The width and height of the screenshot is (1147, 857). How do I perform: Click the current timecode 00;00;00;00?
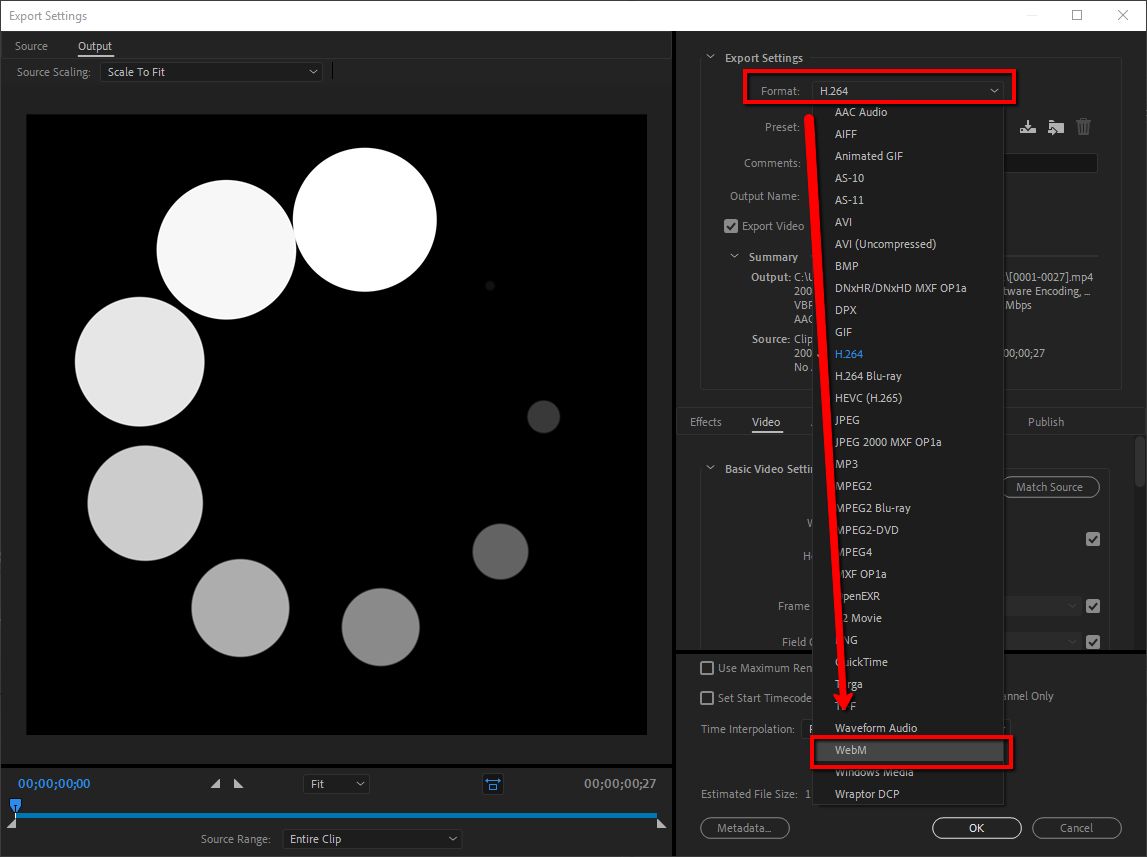(x=54, y=783)
